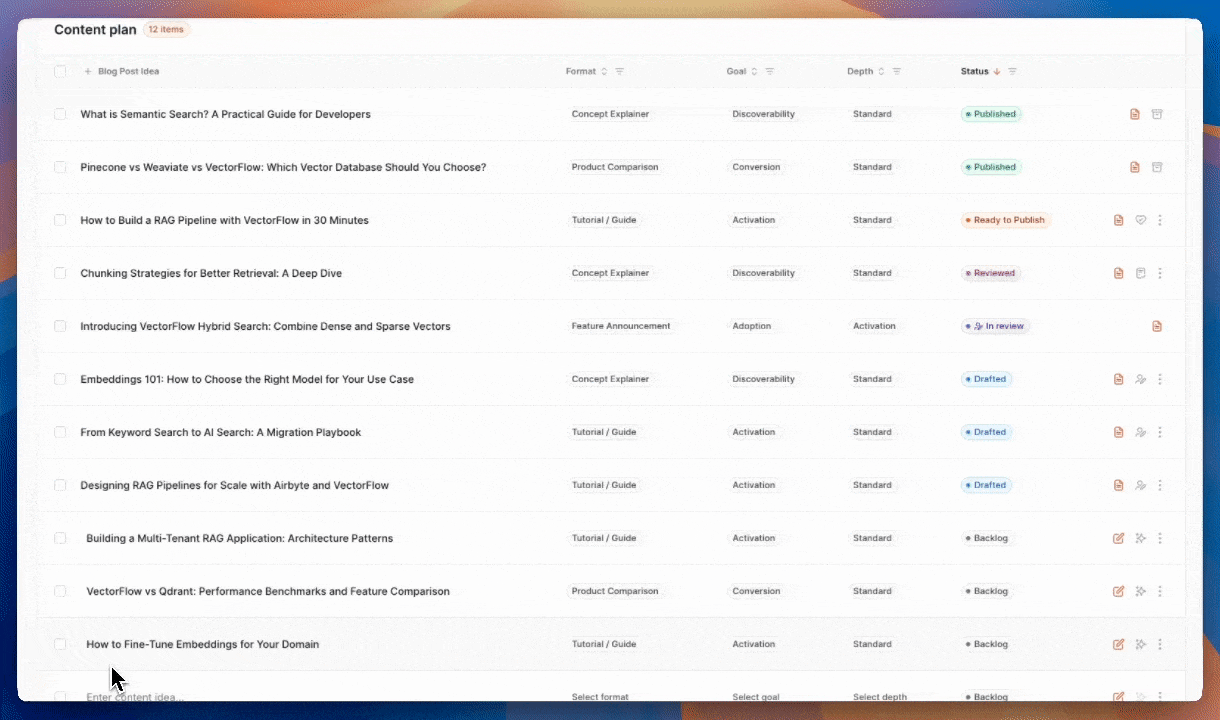The height and width of the screenshot is (720, 1220).
Task: Open the clipboard review icon for 'Chunking Strategies'
Action: tap(1140, 273)
